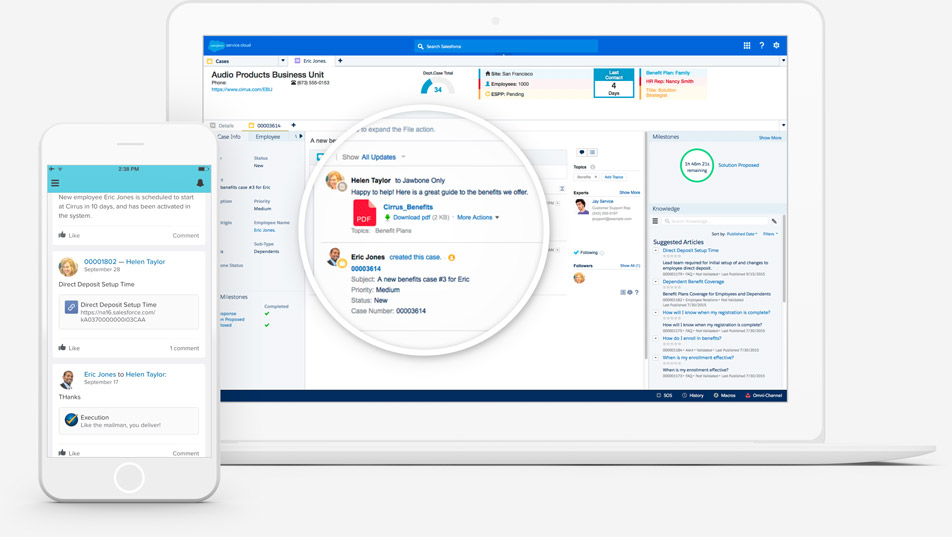The width and height of the screenshot is (952, 537).
Task: Open the Show All Updates filter dropdown
Action: [x=373, y=157]
